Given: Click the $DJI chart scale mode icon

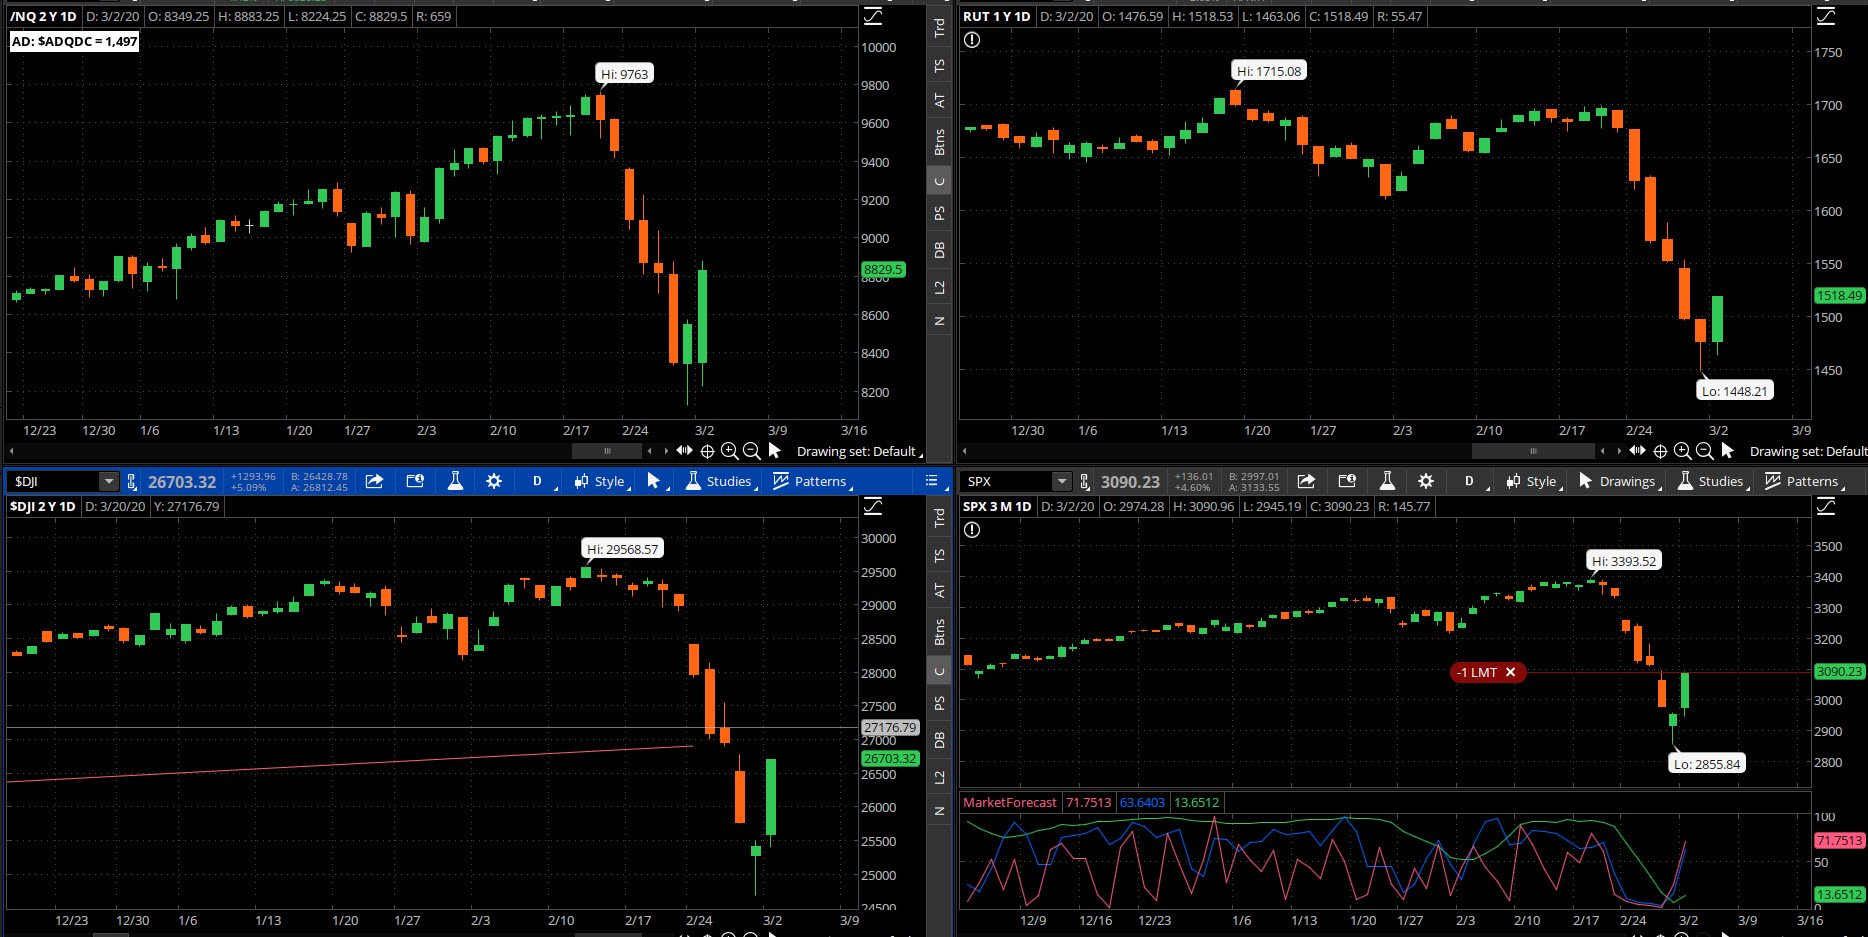Looking at the screenshot, I should (873, 506).
